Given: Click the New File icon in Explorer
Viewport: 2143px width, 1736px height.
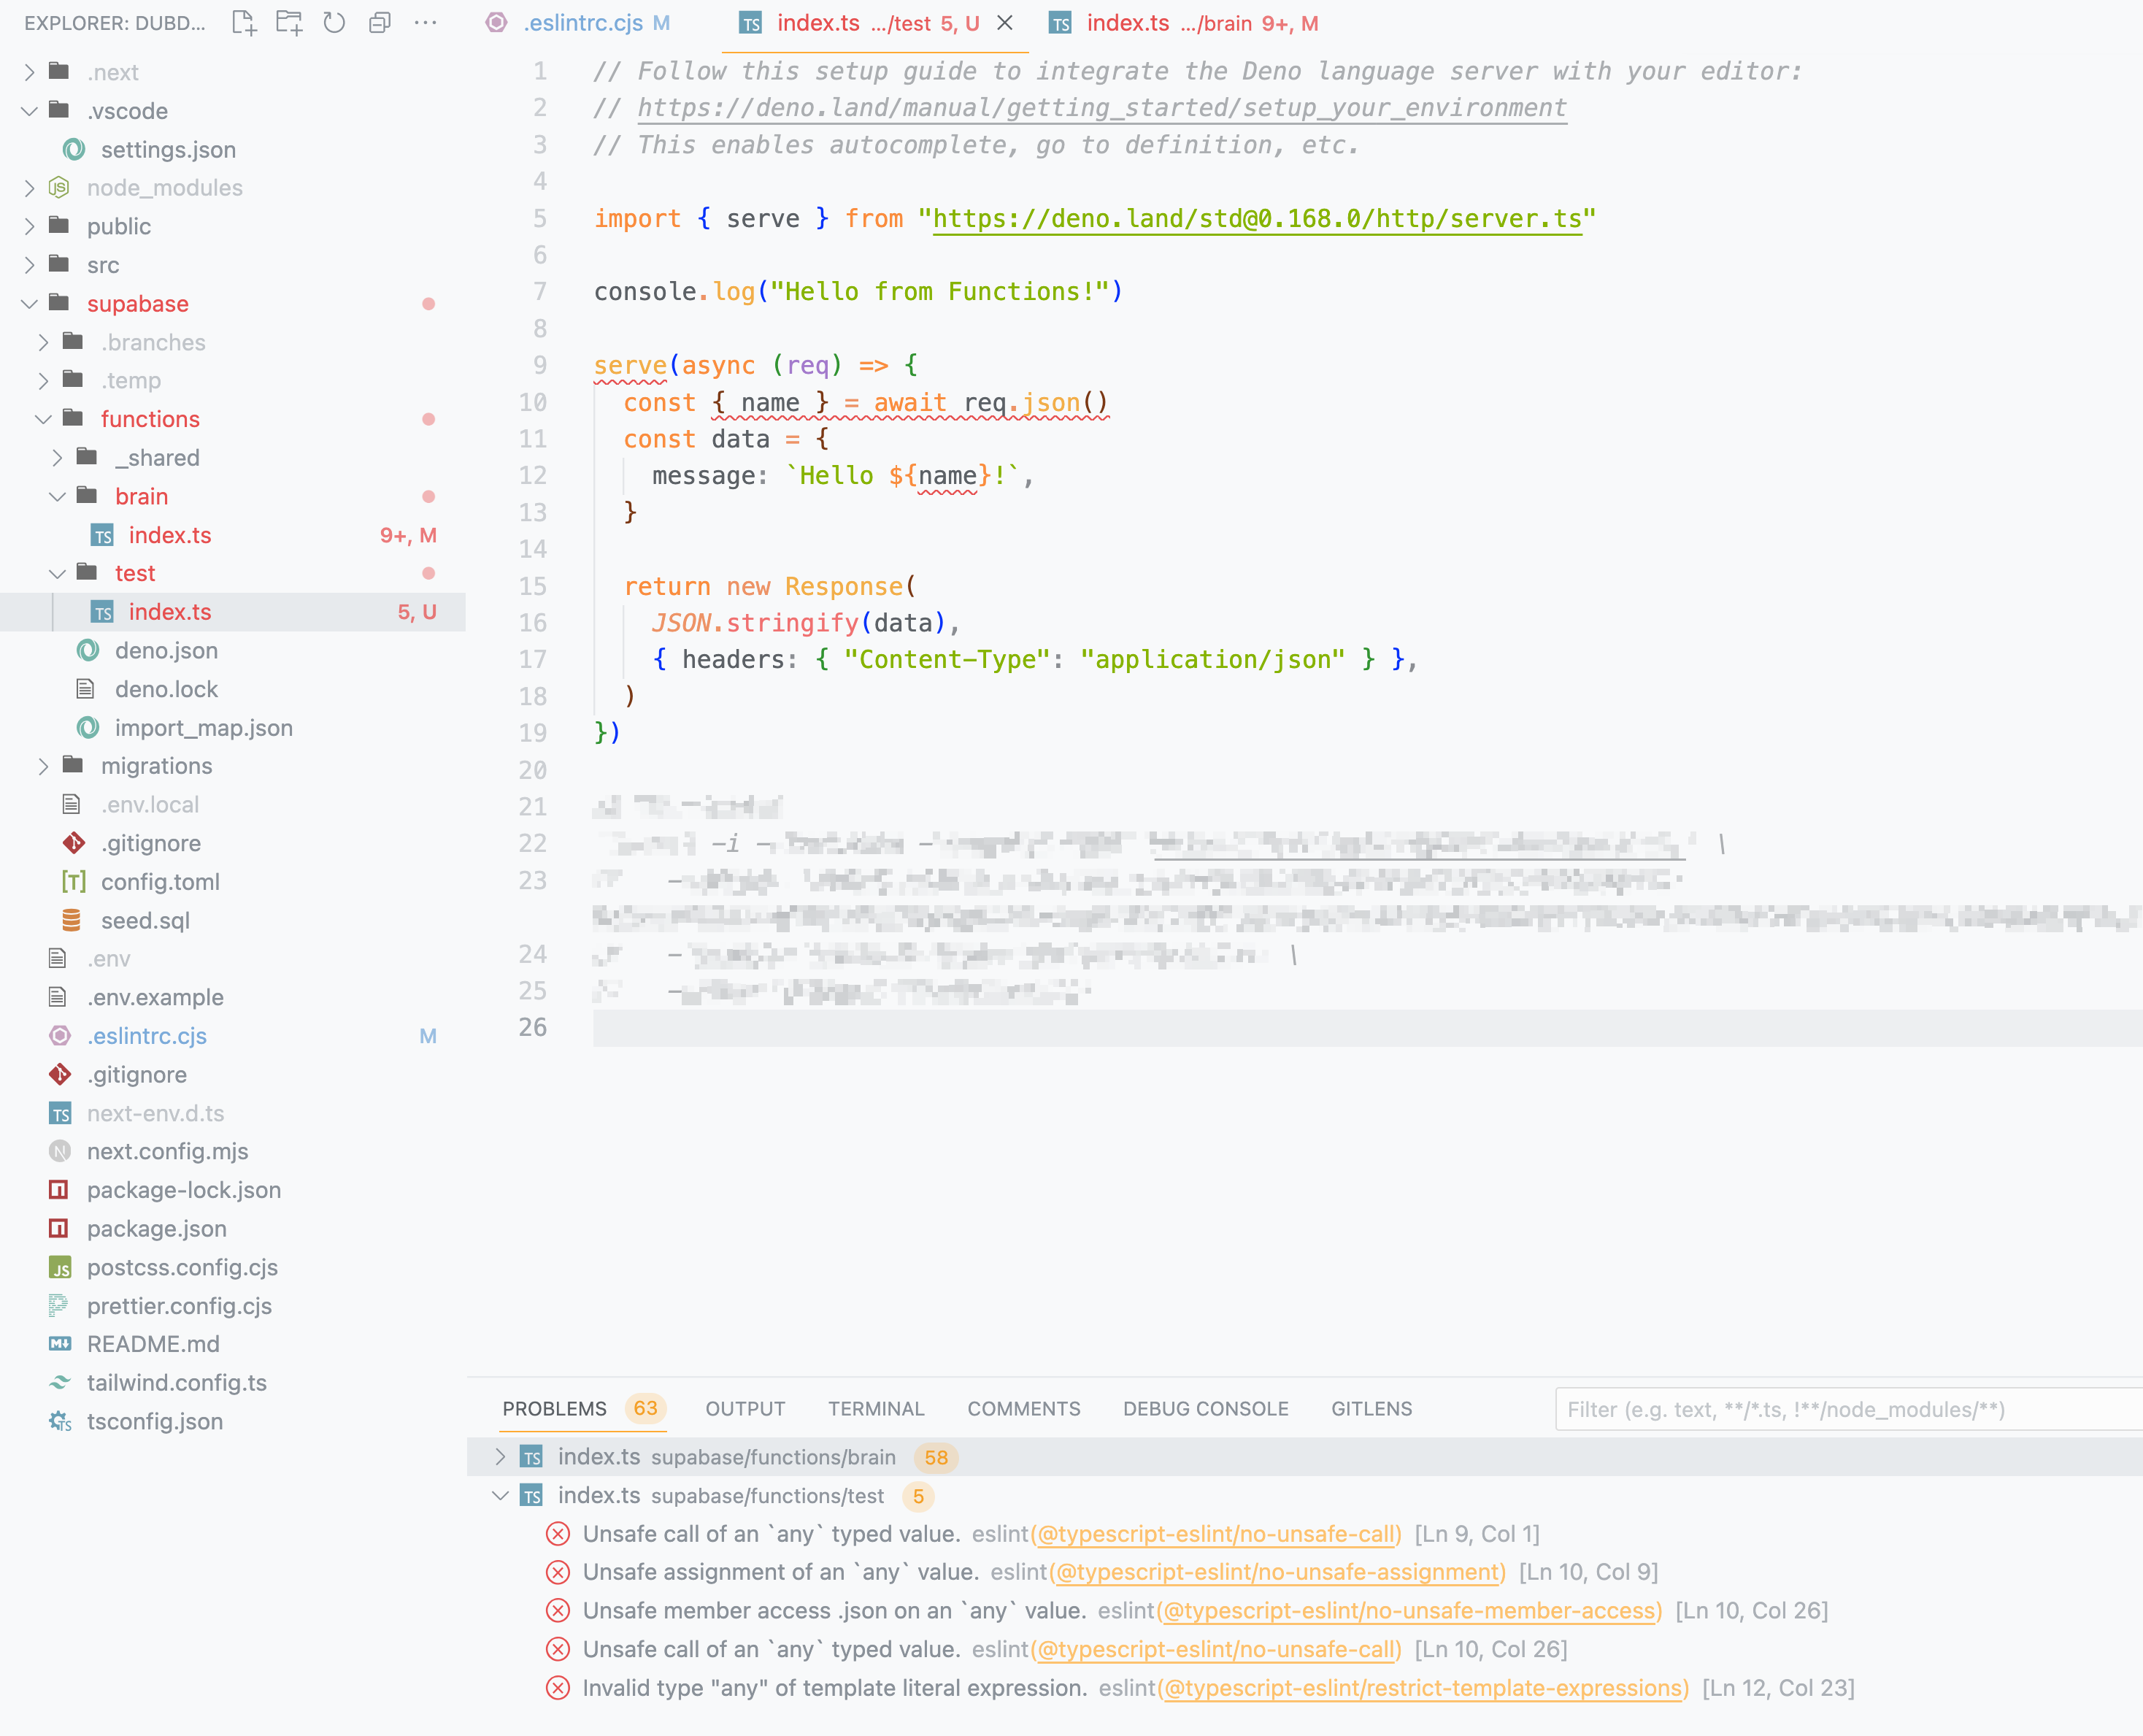Looking at the screenshot, I should tap(244, 23).
